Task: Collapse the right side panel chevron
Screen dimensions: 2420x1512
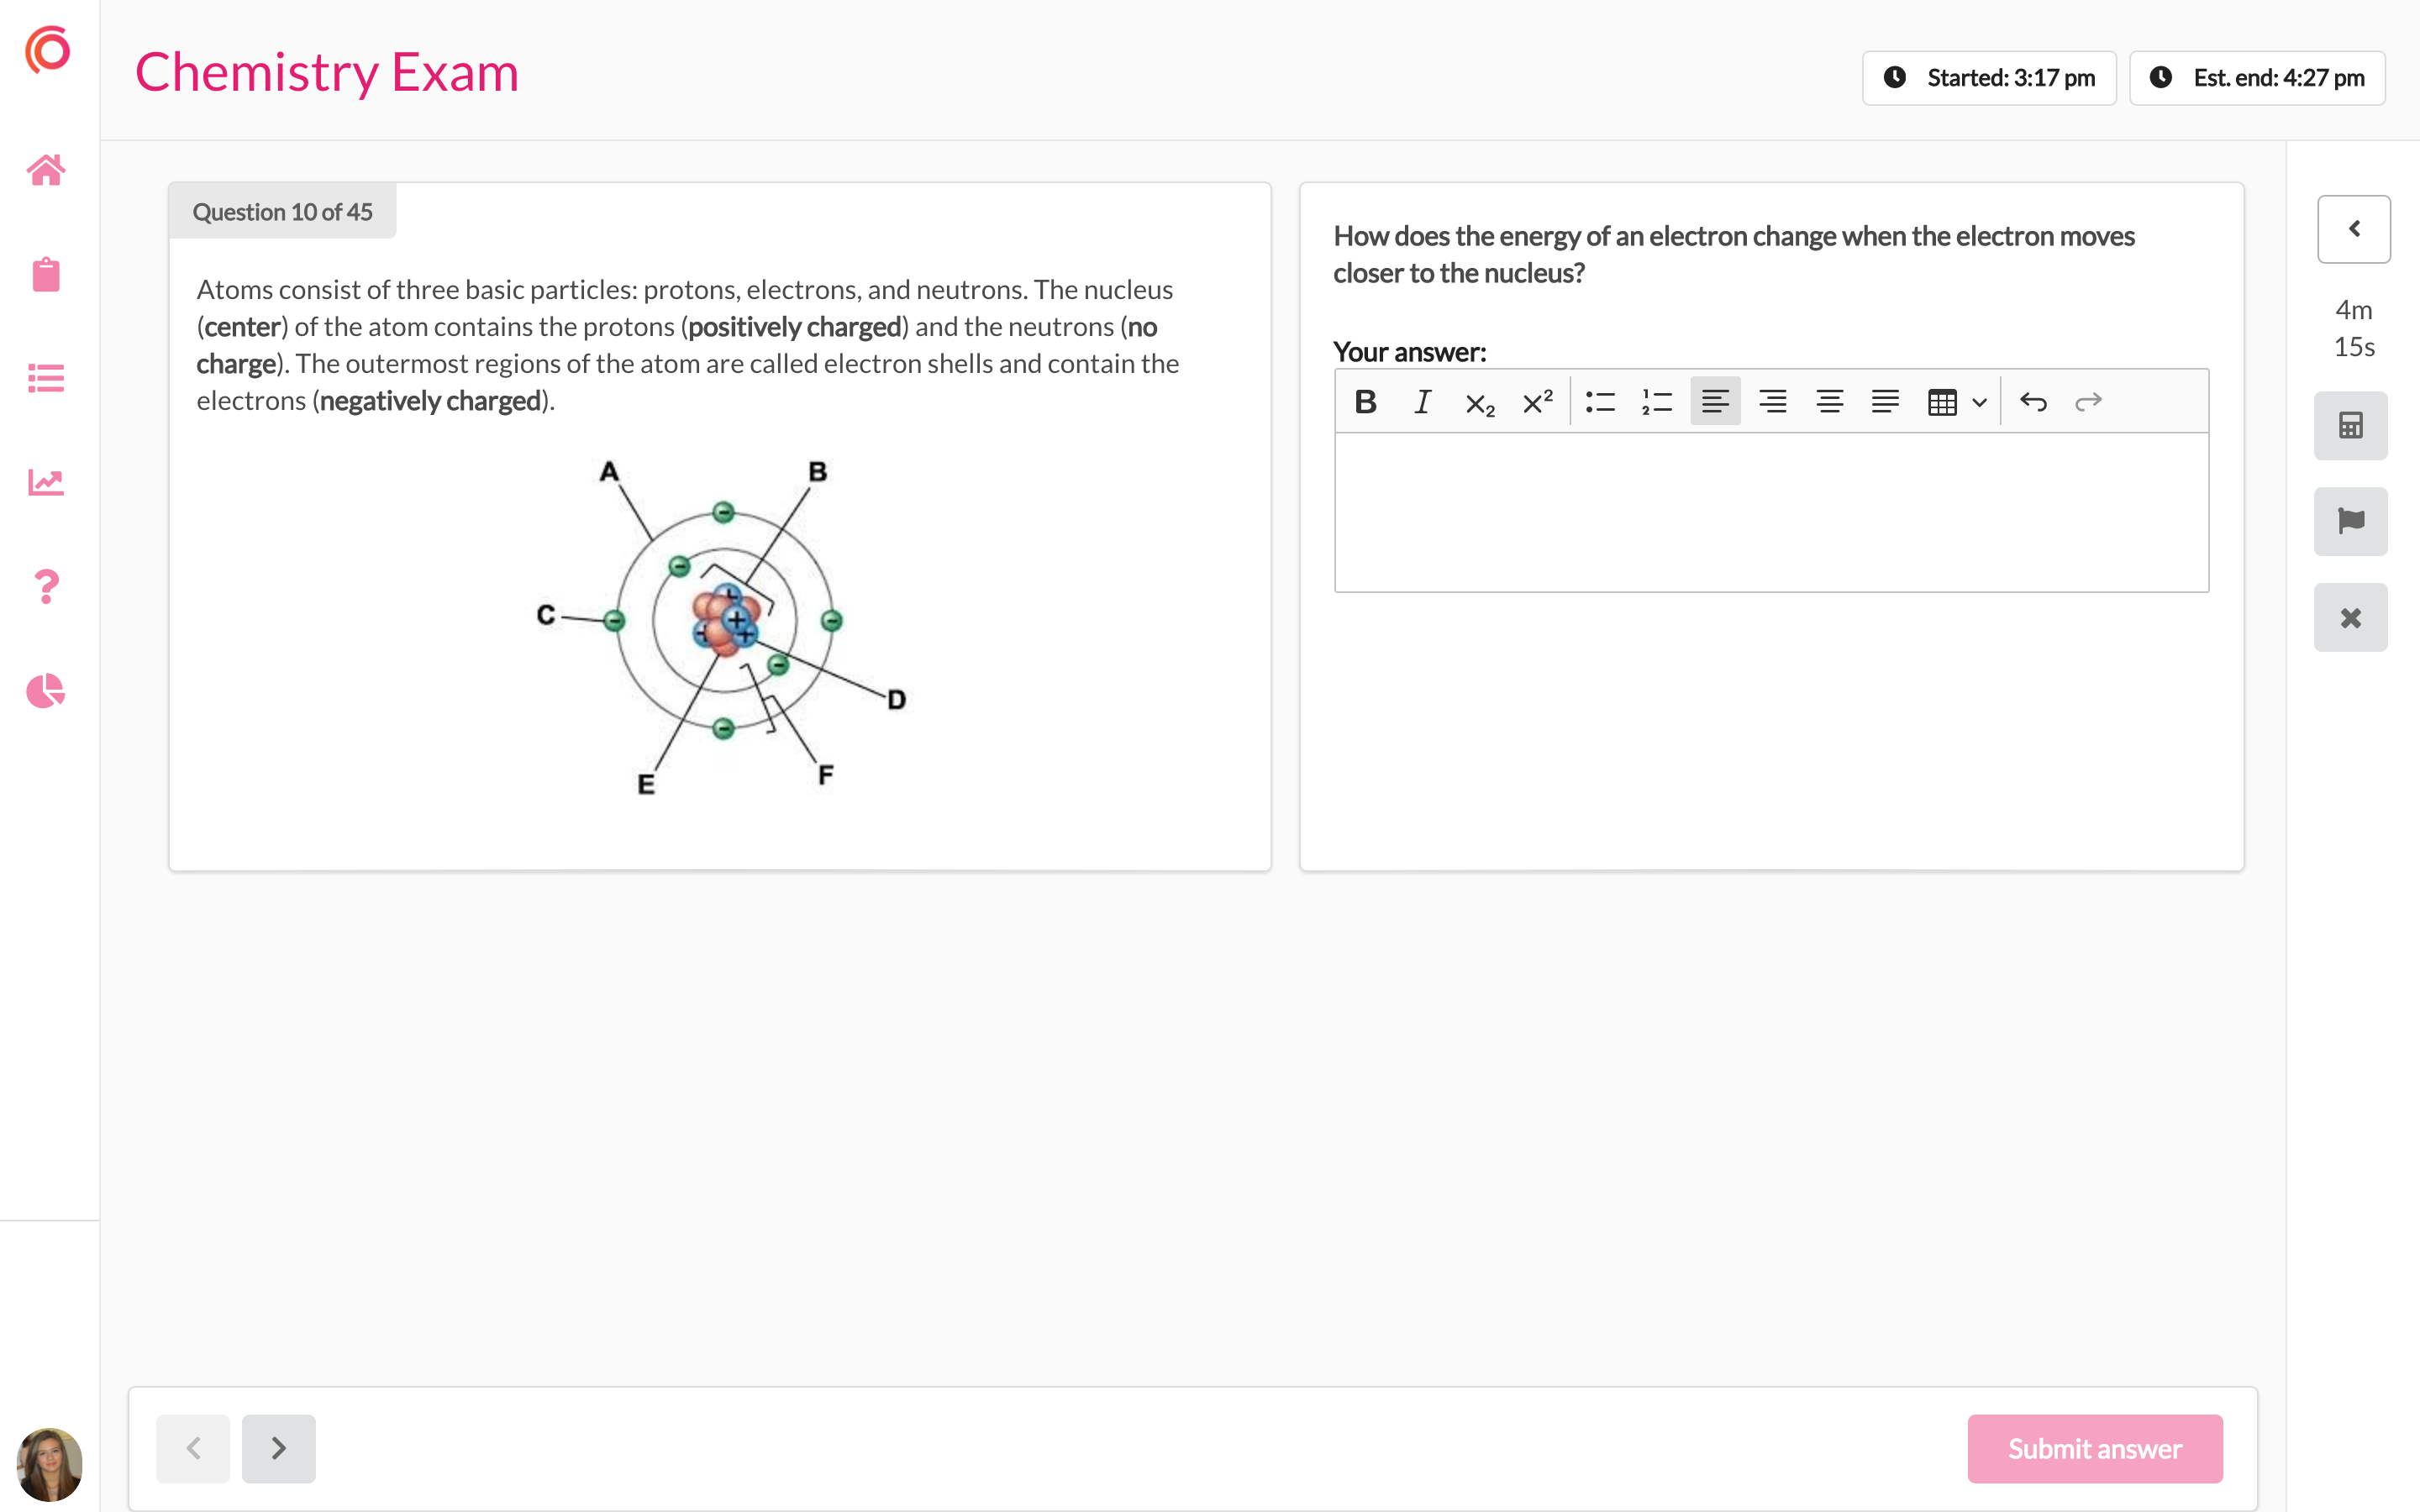Action: (x=2354, y=229)
